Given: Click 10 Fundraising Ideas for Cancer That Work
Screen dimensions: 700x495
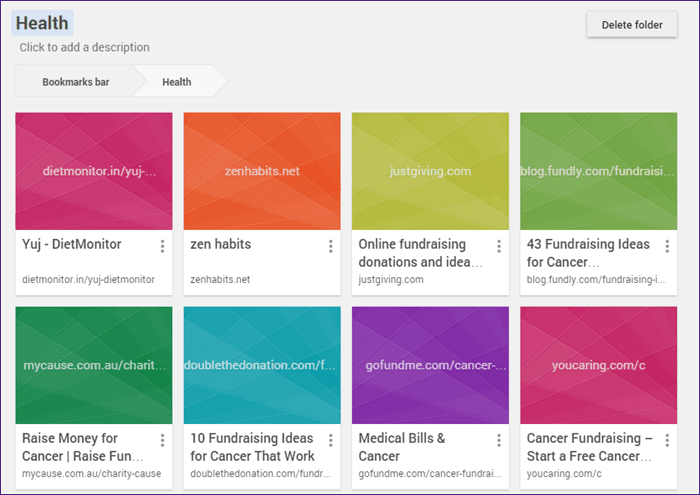Looking at the screenshot, I should (x=252, y=447).
